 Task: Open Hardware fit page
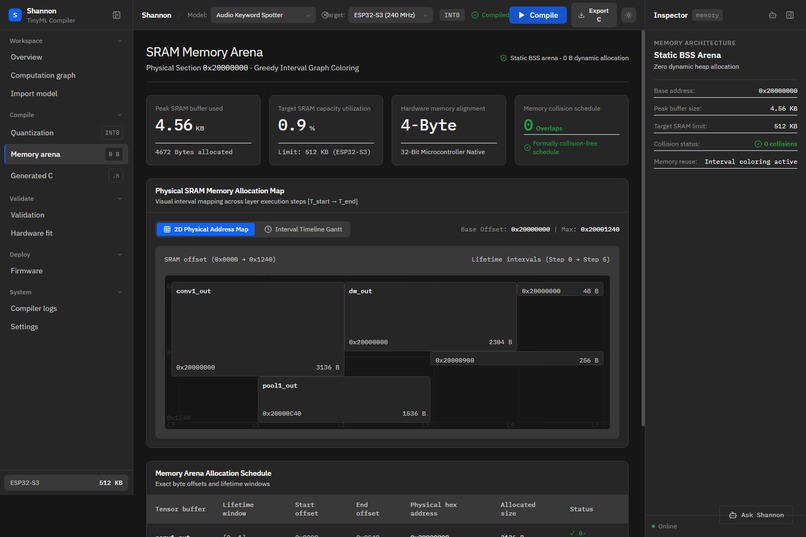(x=66, y=233)
